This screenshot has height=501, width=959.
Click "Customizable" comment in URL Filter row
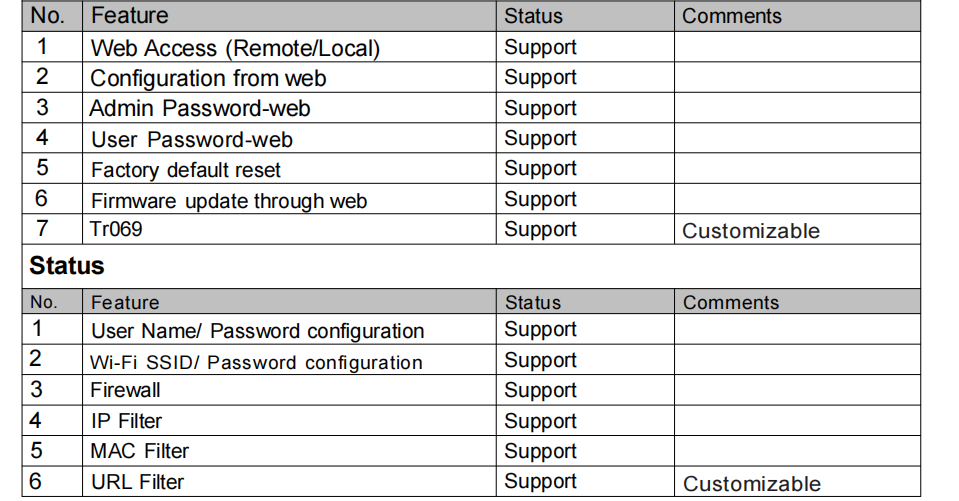(752, 484)
